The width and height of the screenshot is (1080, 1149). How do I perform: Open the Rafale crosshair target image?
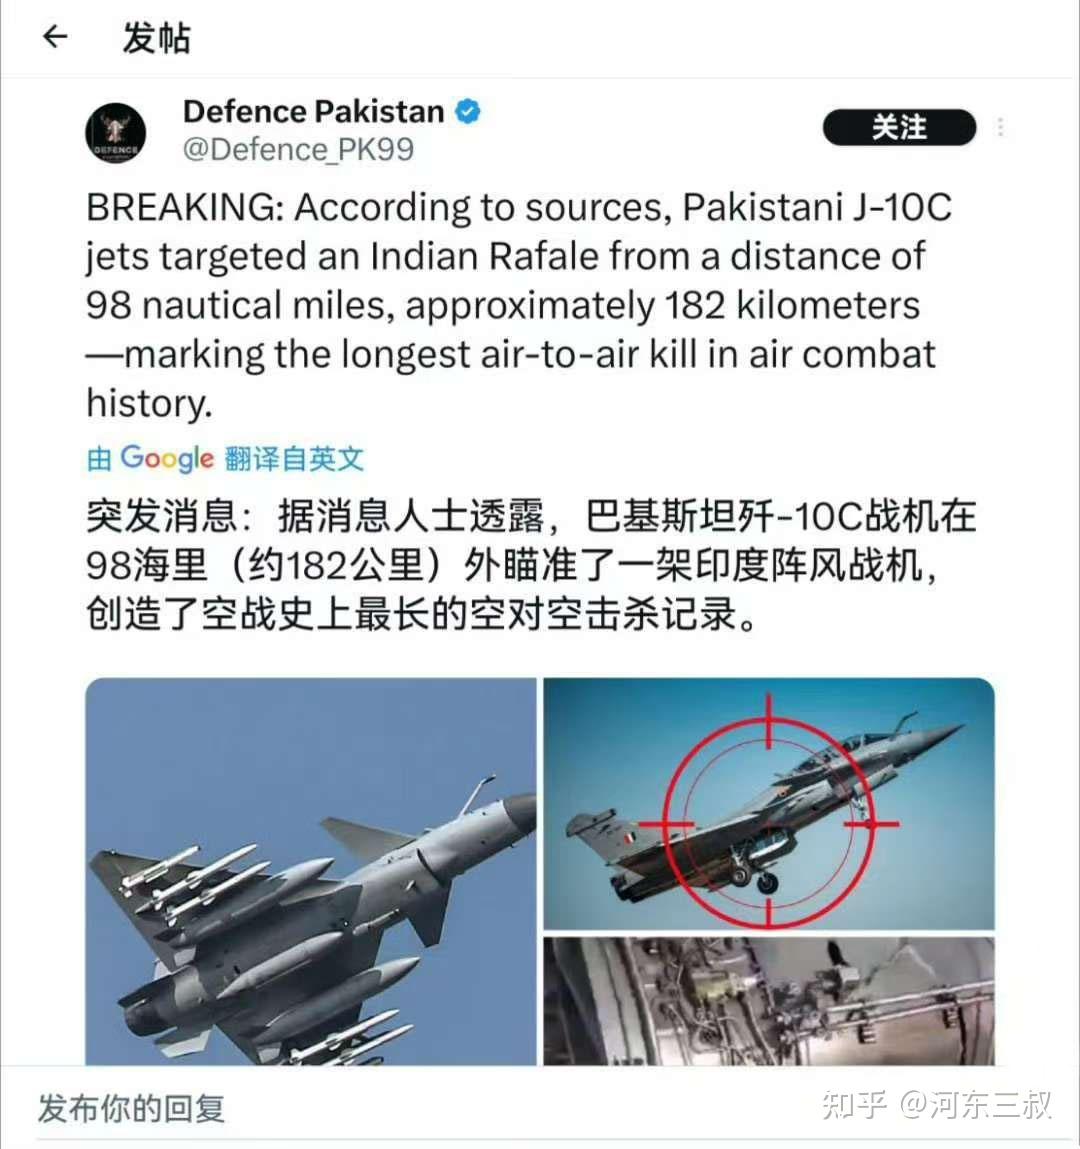click(769, 804)
